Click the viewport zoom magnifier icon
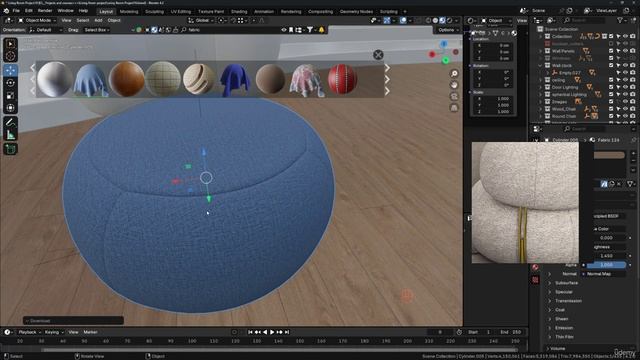Screen dimensions: 640x360 [454, 73]
